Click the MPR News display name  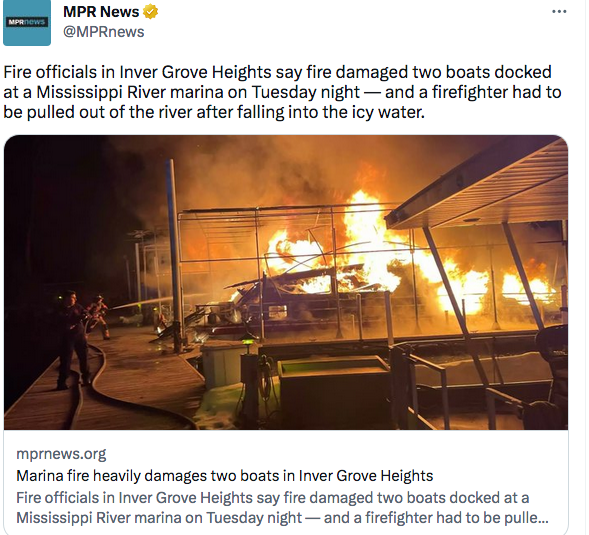coord(101,12)
